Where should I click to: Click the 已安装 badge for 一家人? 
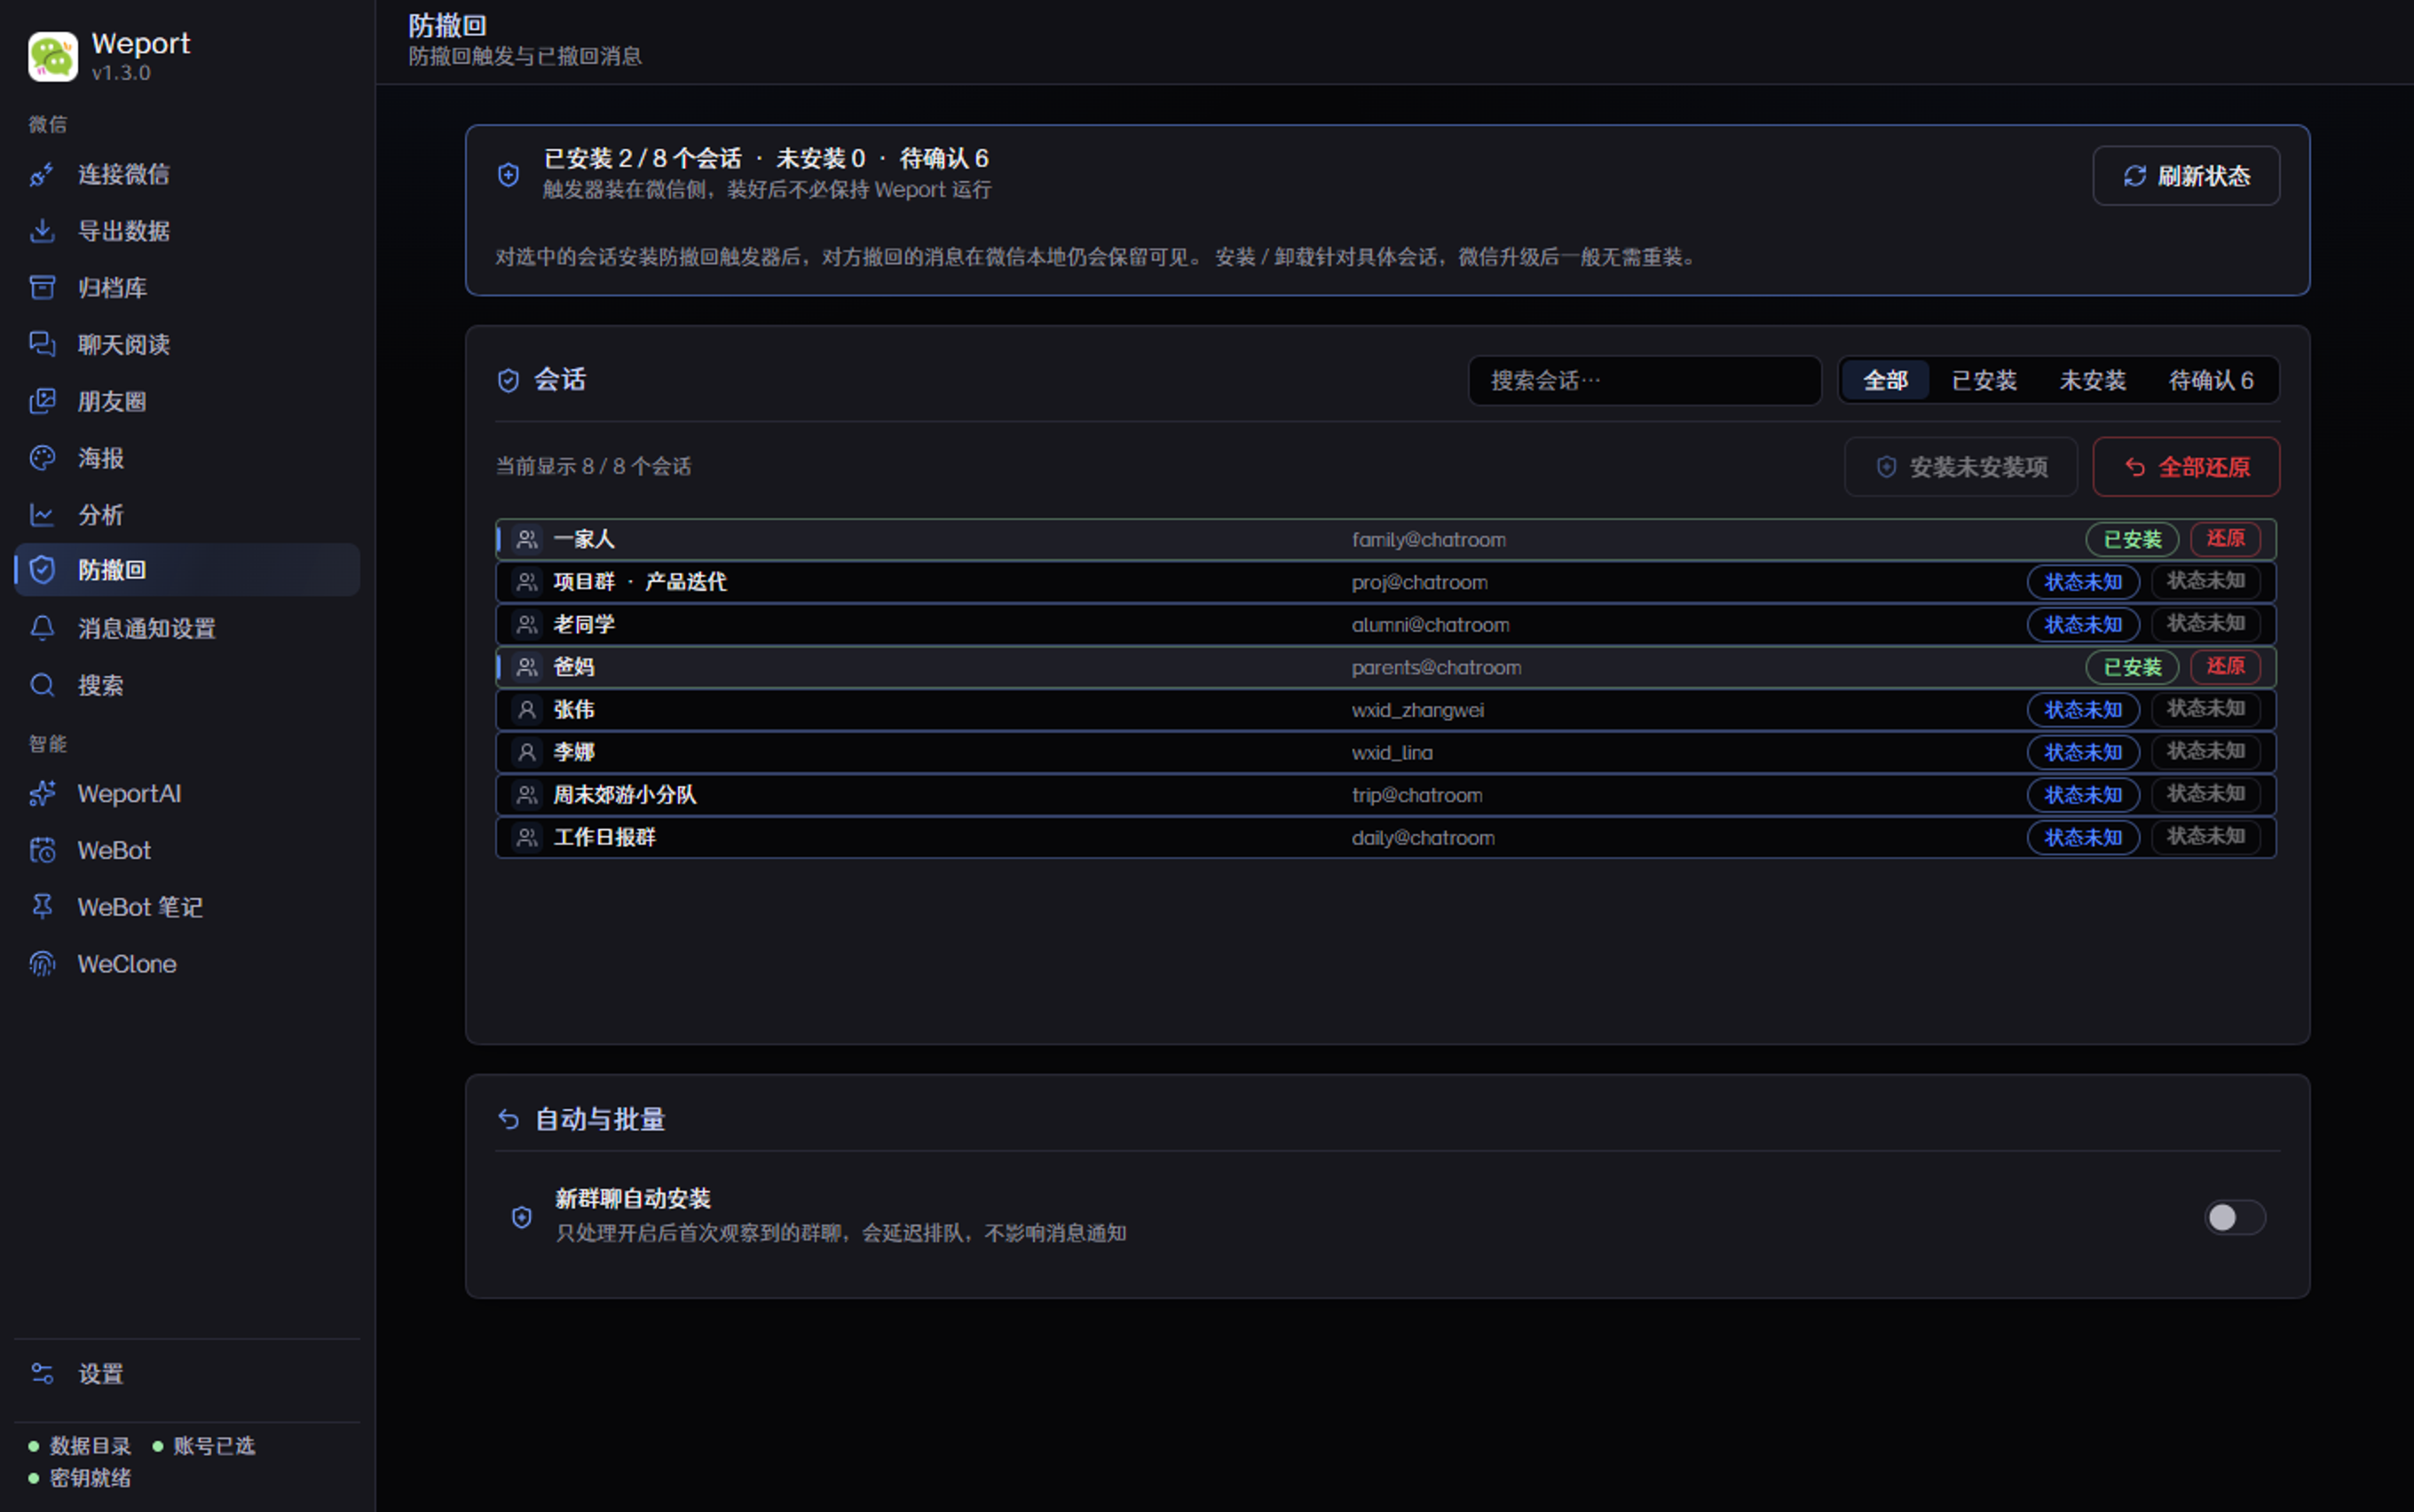[x=2132, y=540]
